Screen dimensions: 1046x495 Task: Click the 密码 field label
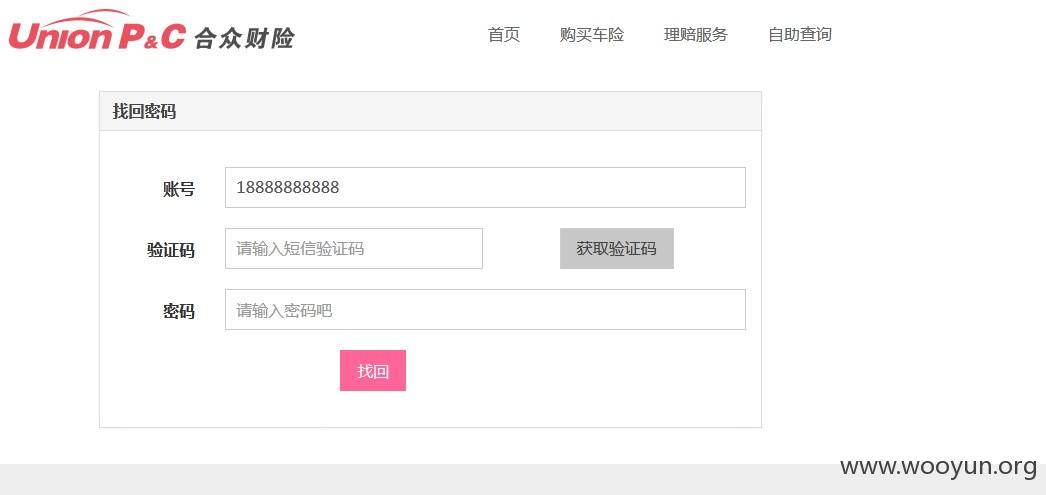click(x=179, y=311)
